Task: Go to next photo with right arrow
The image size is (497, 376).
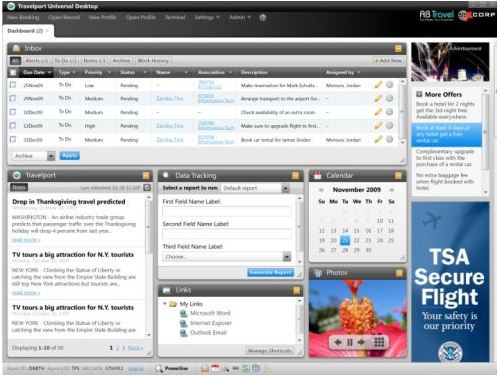Action: pos(361,342)
